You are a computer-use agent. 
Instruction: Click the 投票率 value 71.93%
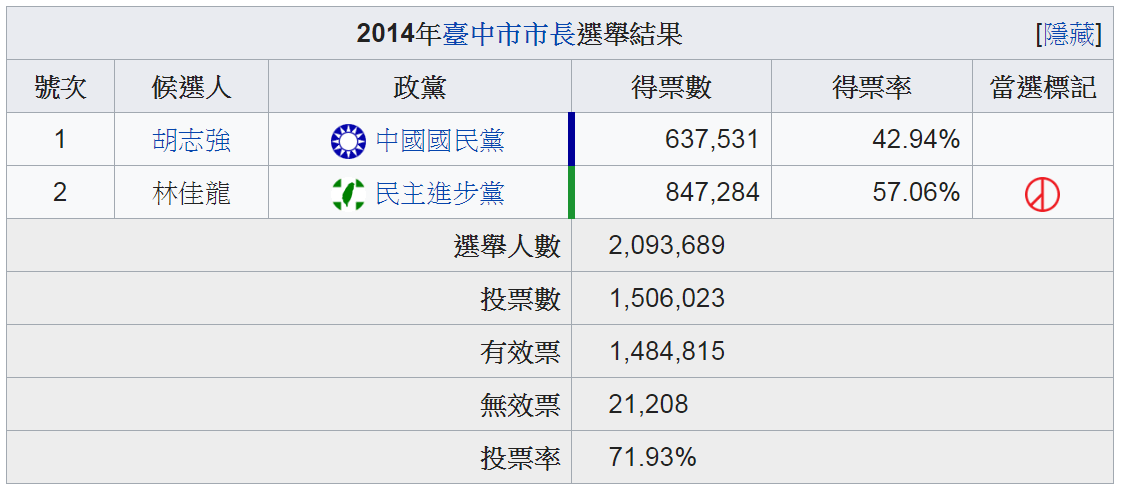tap(652, 458)
